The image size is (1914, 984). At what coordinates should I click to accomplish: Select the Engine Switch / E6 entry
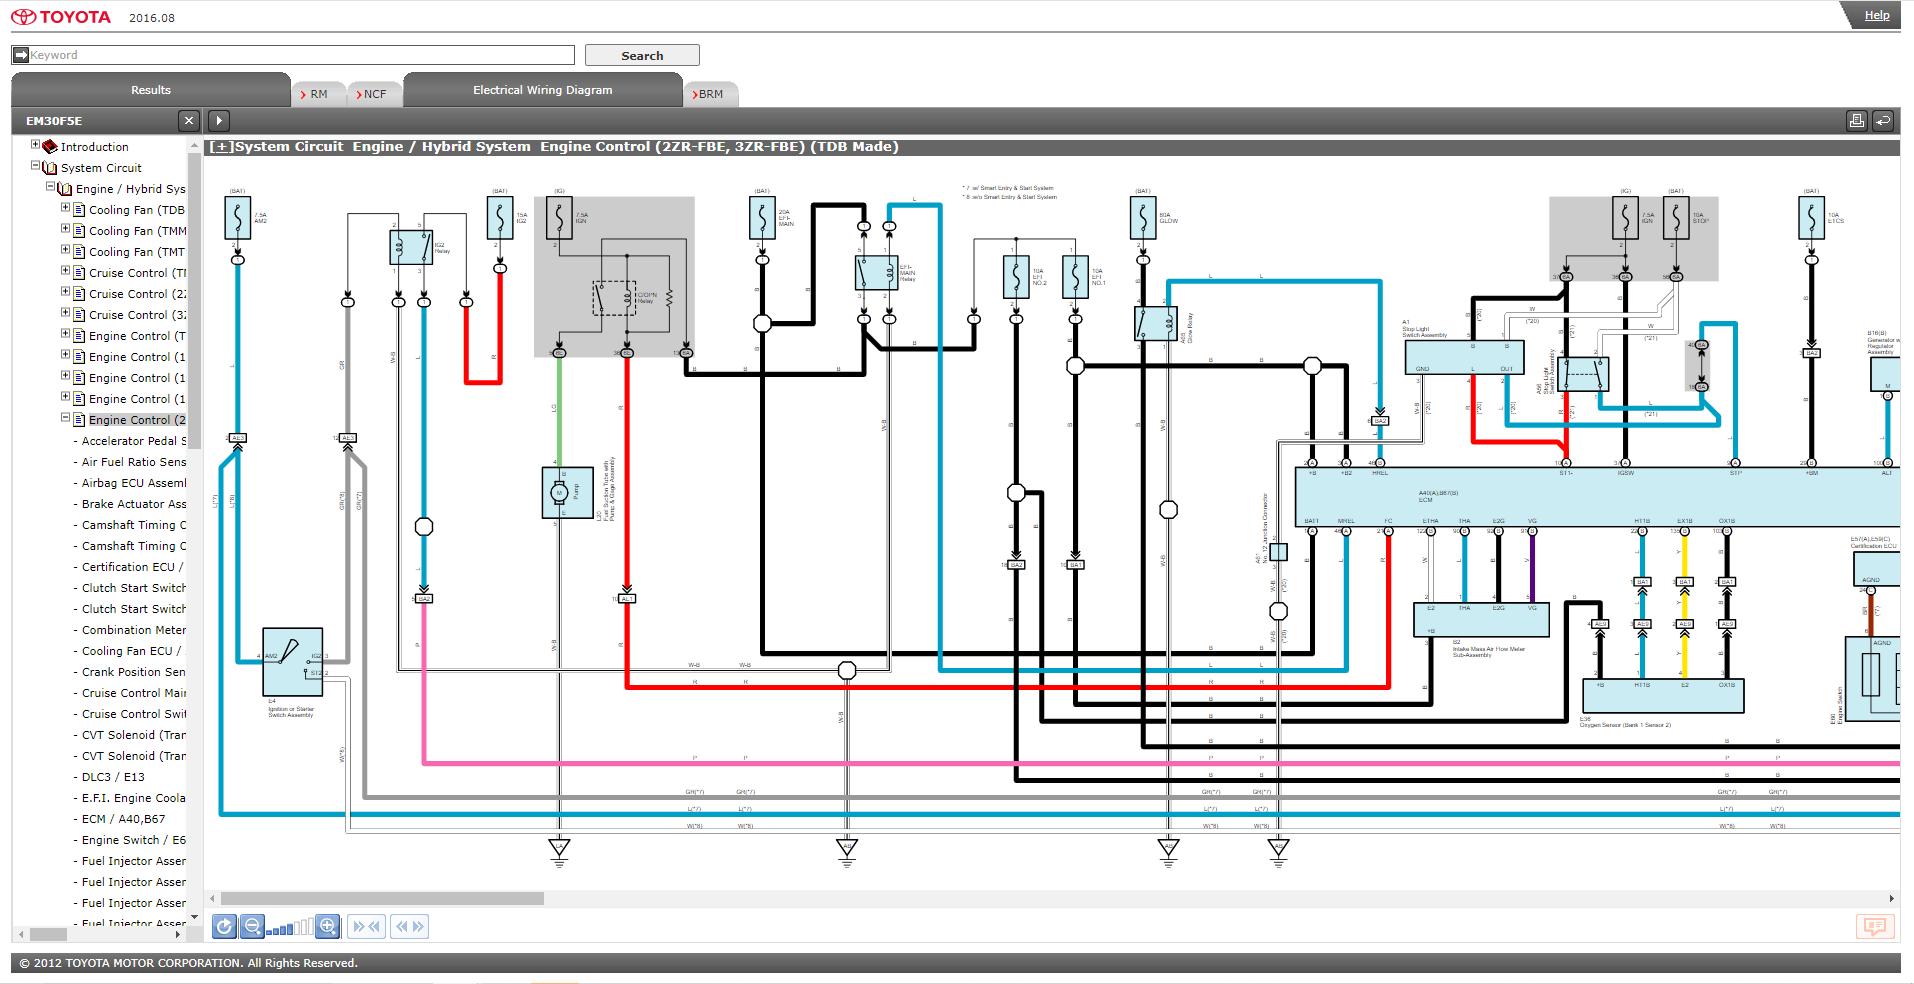[x=134, y=840]
